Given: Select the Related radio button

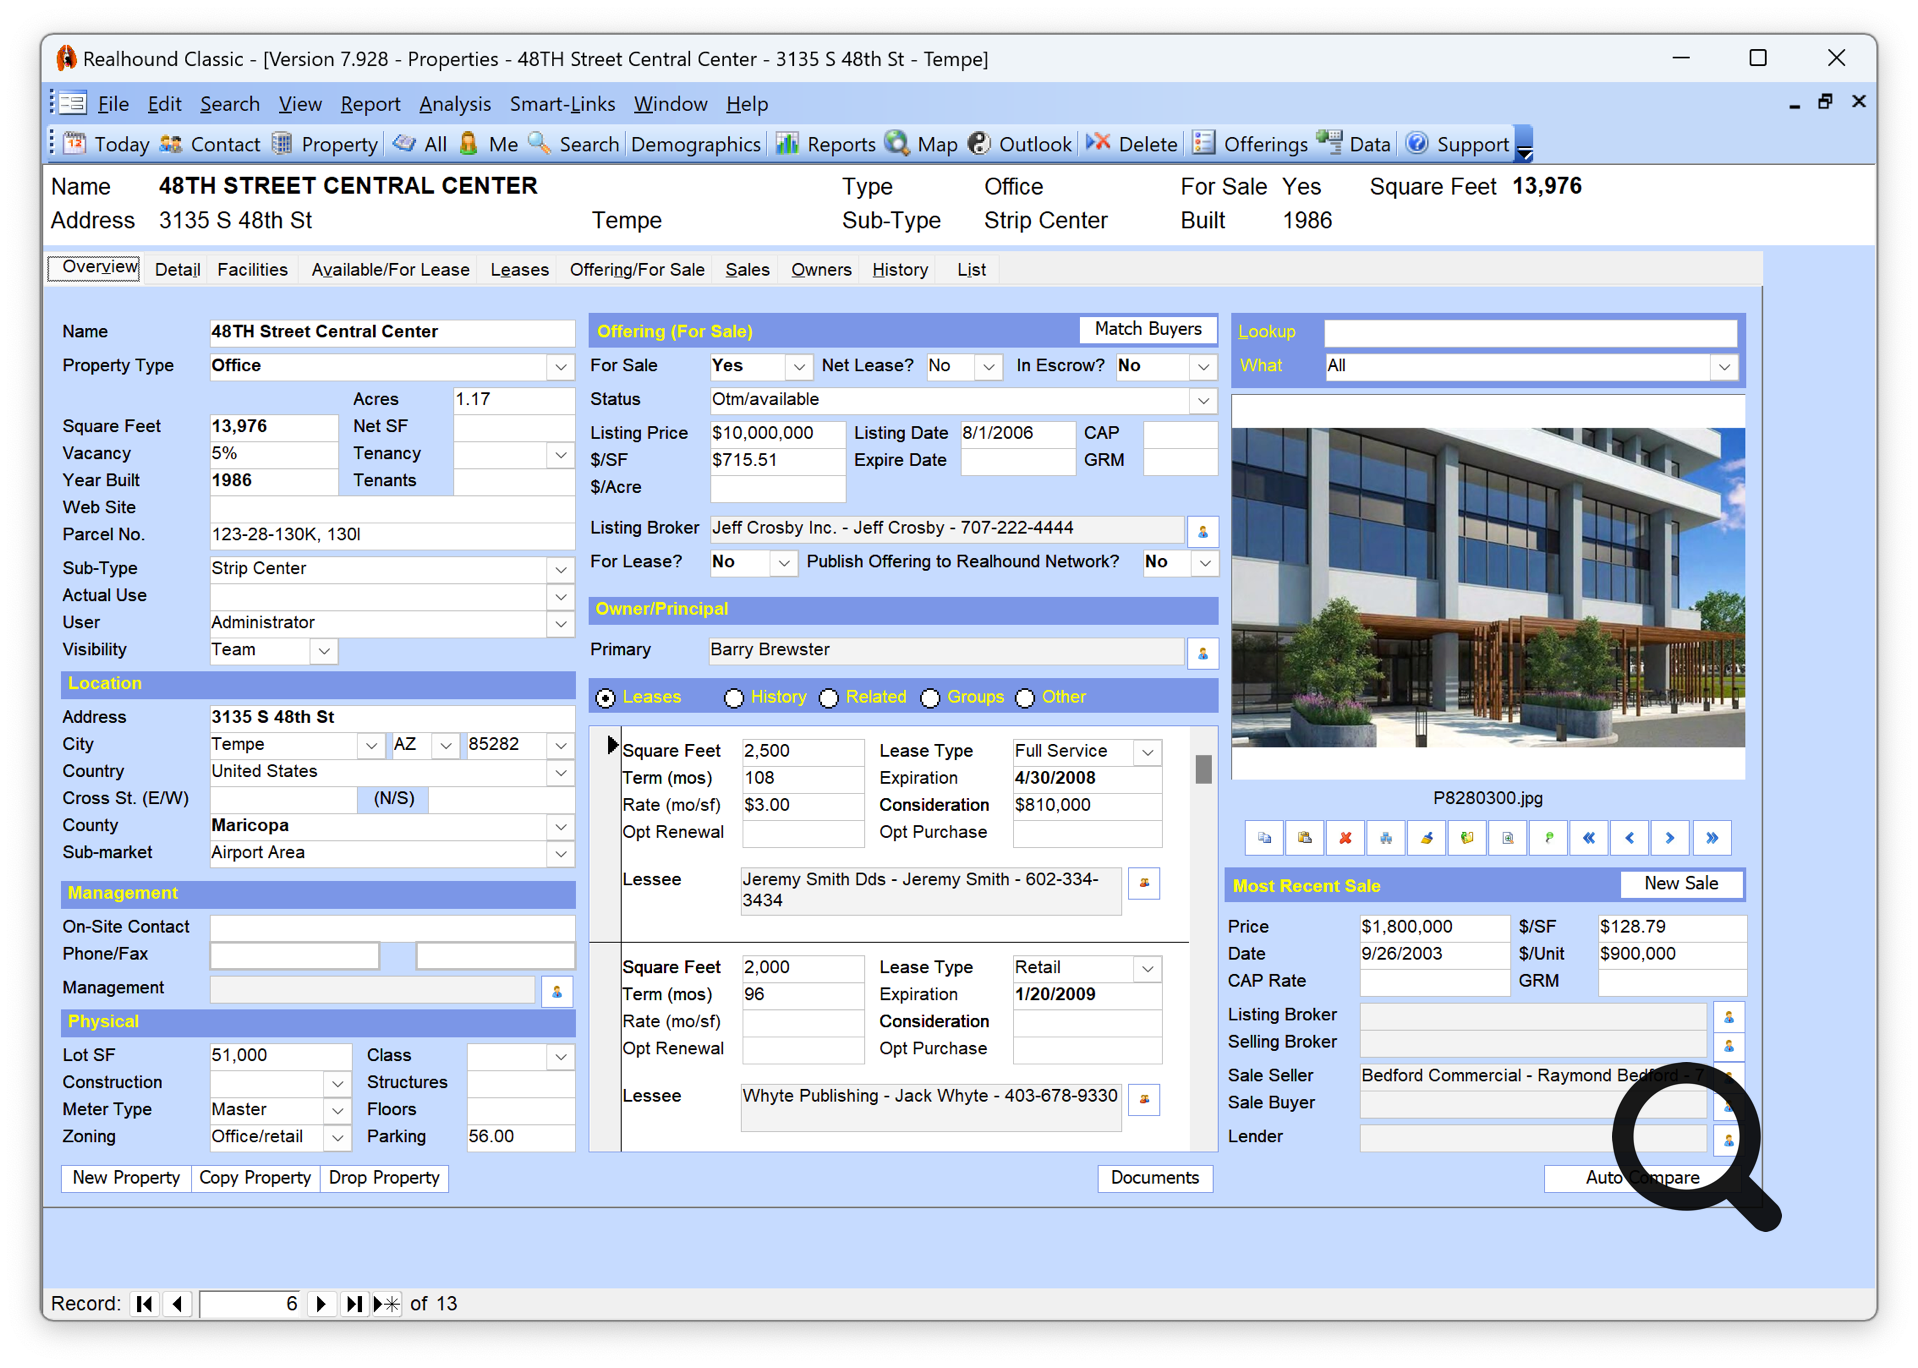Looking at the screenshot, I should pyautogui.click(x=829, y=698).
